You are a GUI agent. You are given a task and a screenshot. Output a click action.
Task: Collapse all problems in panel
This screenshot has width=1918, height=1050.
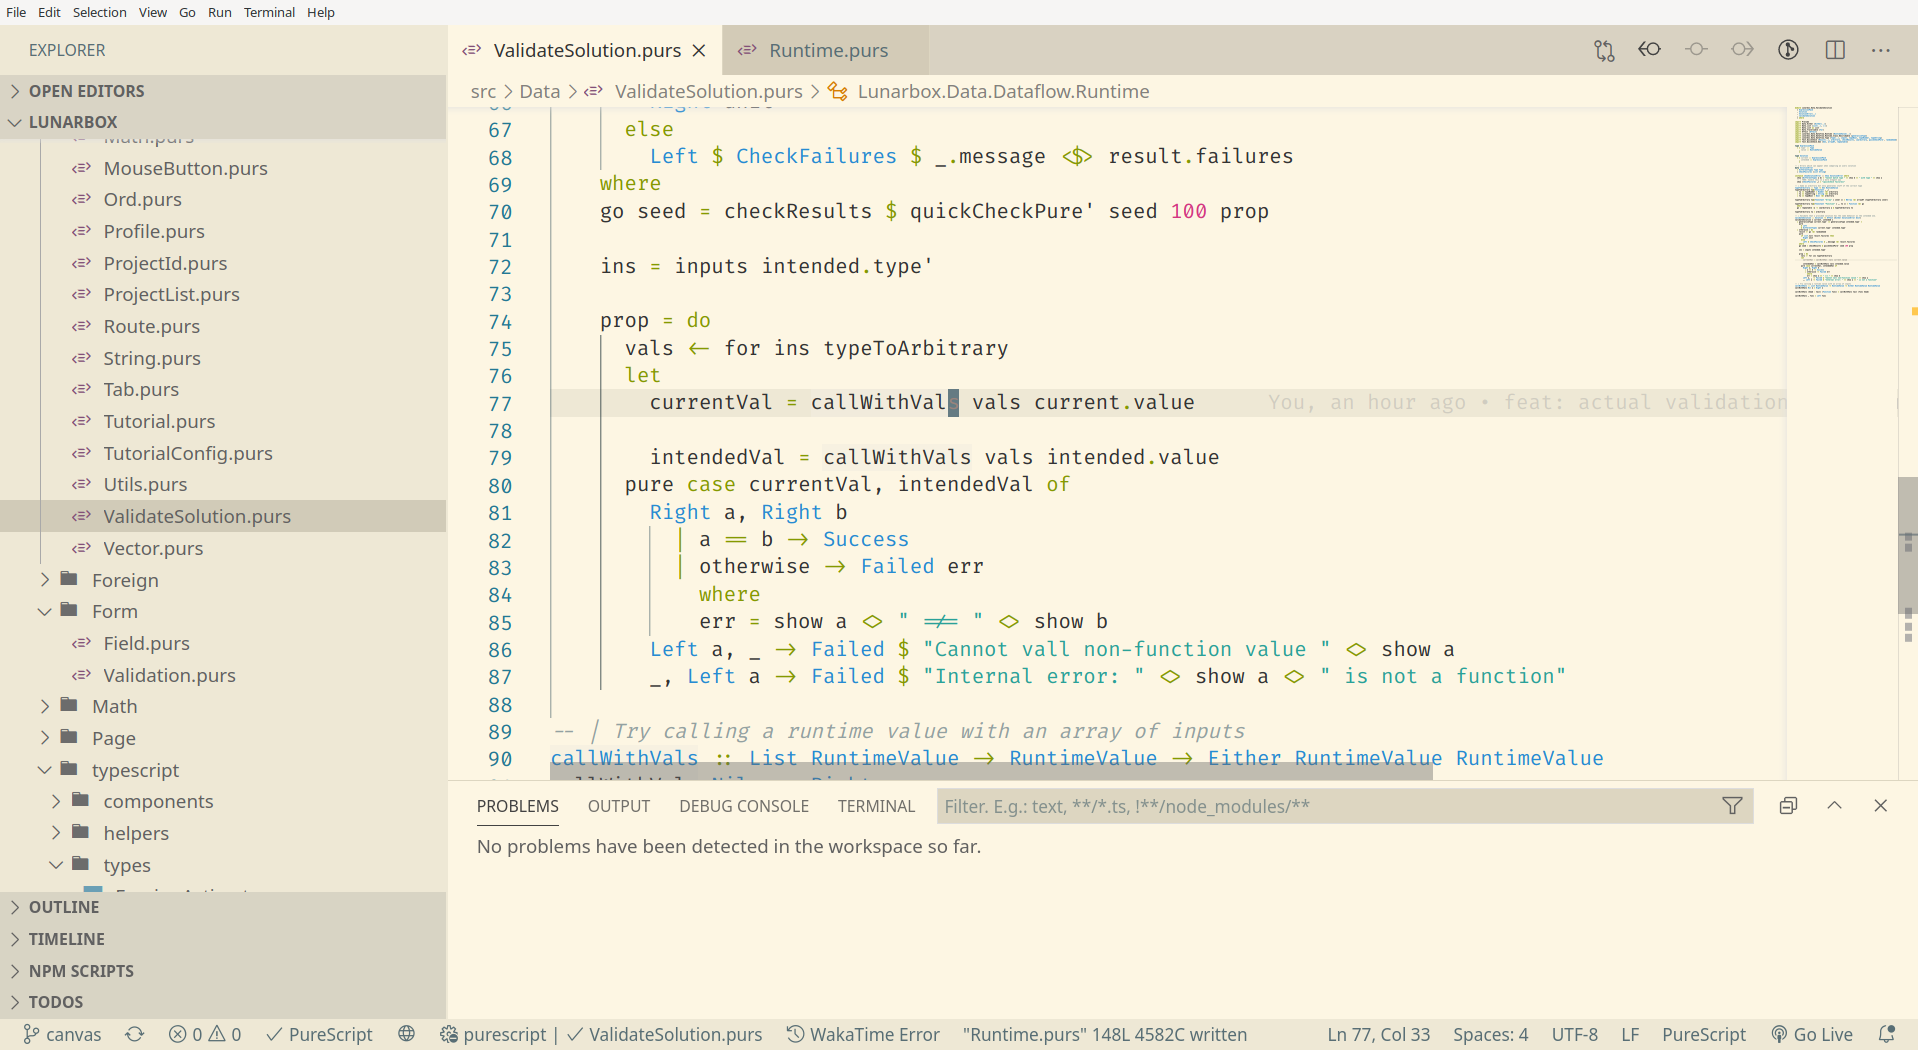[x=1788, y=806]
